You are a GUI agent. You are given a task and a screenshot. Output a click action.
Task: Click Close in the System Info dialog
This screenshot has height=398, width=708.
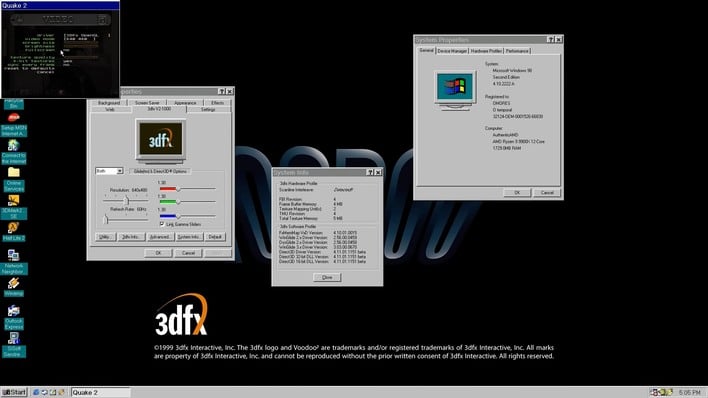click(x=327, y=277)
